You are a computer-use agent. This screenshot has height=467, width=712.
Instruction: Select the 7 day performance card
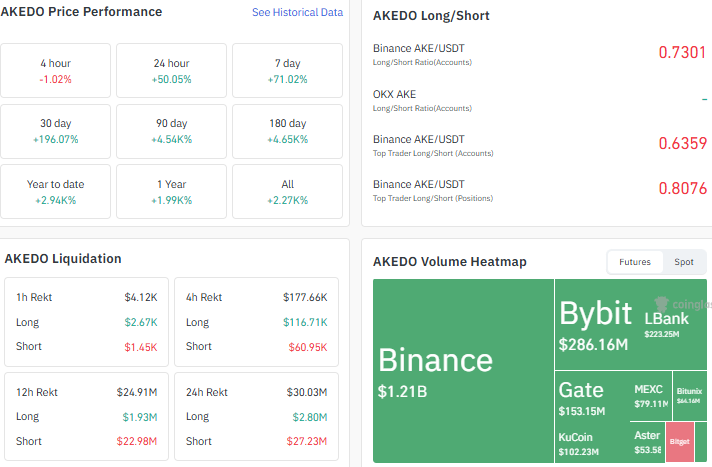[x=287, y=70]
